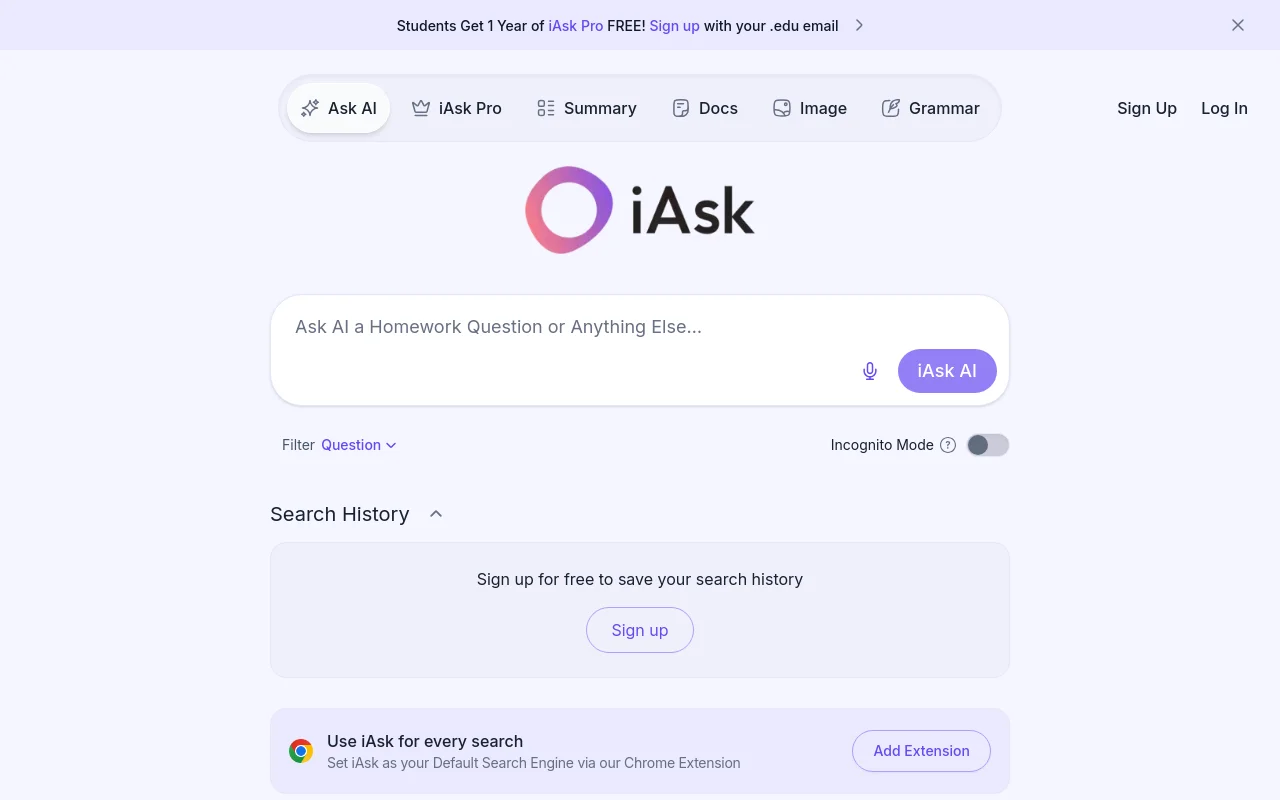Screen dimensions: 1280x800
Task: Dismiss the banner with the X button
Action: (x=1238, y=25)
